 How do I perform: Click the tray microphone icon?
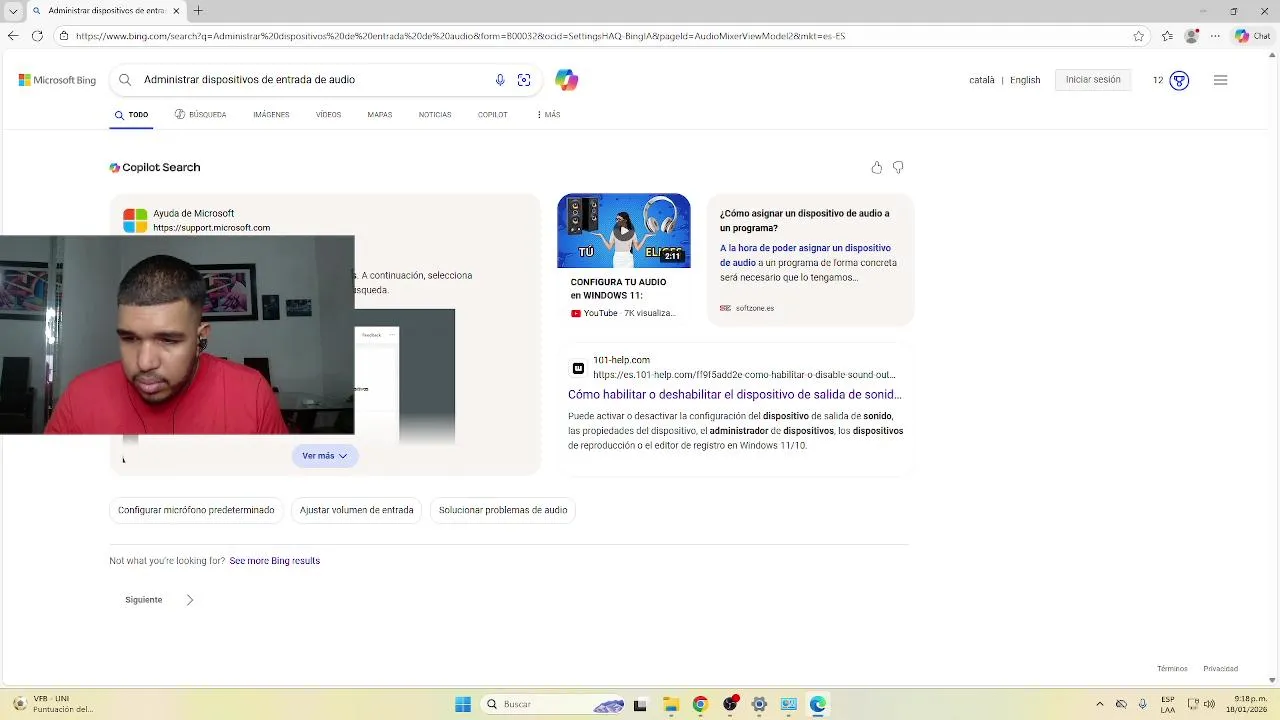click(x=1143, y=704)
